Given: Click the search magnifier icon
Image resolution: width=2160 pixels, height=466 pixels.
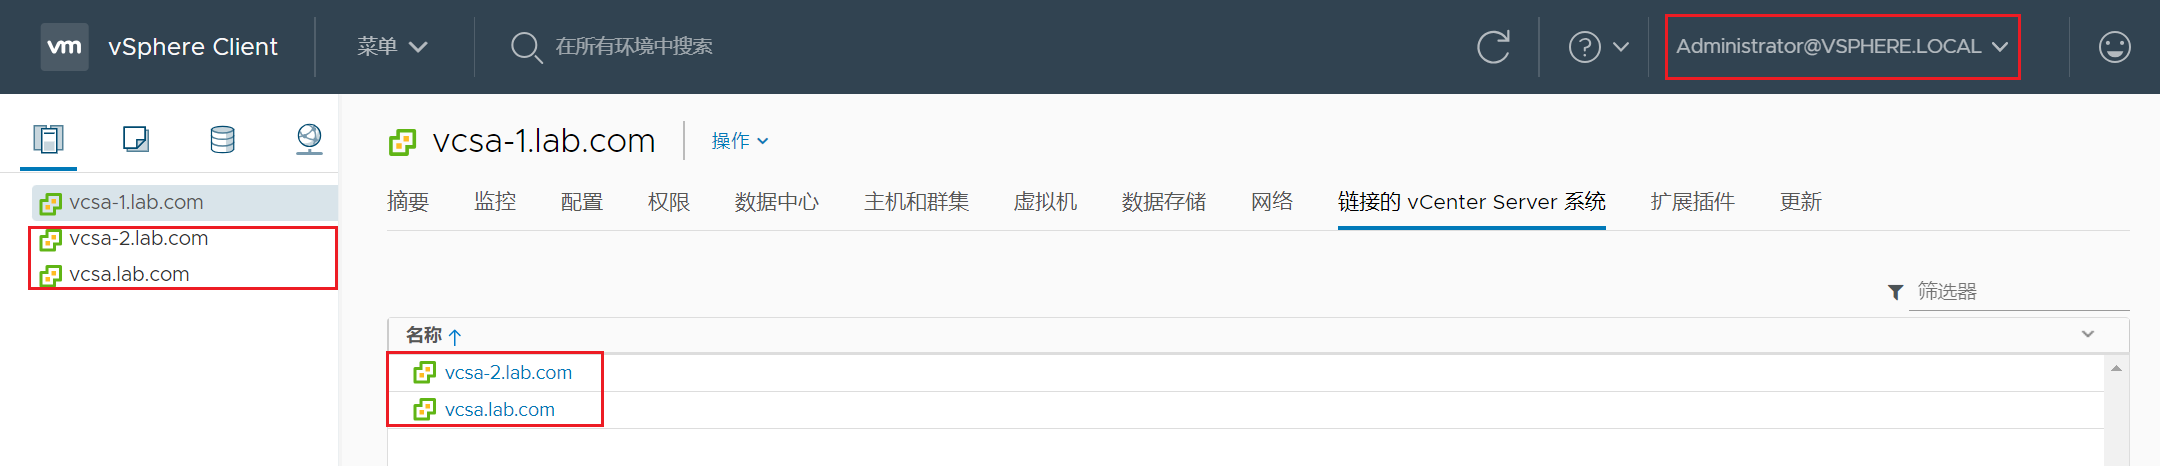Looking at the screenshot, I should click(x=525, y=47).
